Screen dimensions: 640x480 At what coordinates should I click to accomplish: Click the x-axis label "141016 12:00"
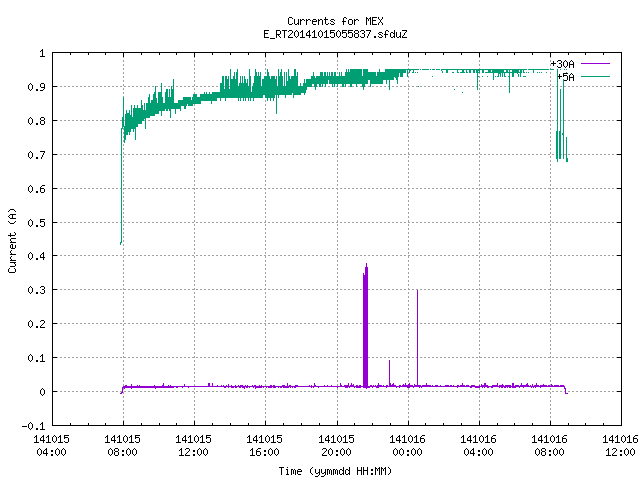click(x=620, y=445)
